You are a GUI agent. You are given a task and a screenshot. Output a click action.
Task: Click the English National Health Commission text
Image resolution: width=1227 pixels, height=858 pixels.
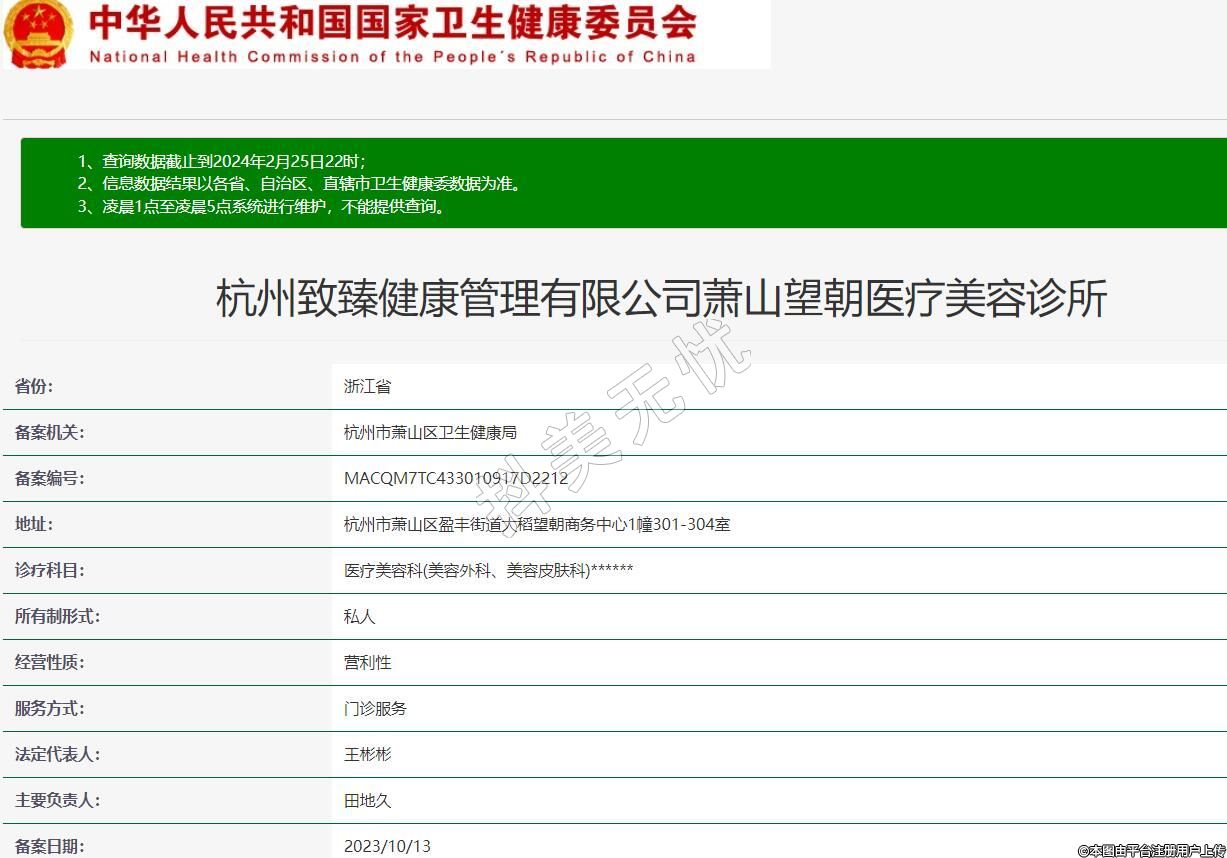point(392,57)
